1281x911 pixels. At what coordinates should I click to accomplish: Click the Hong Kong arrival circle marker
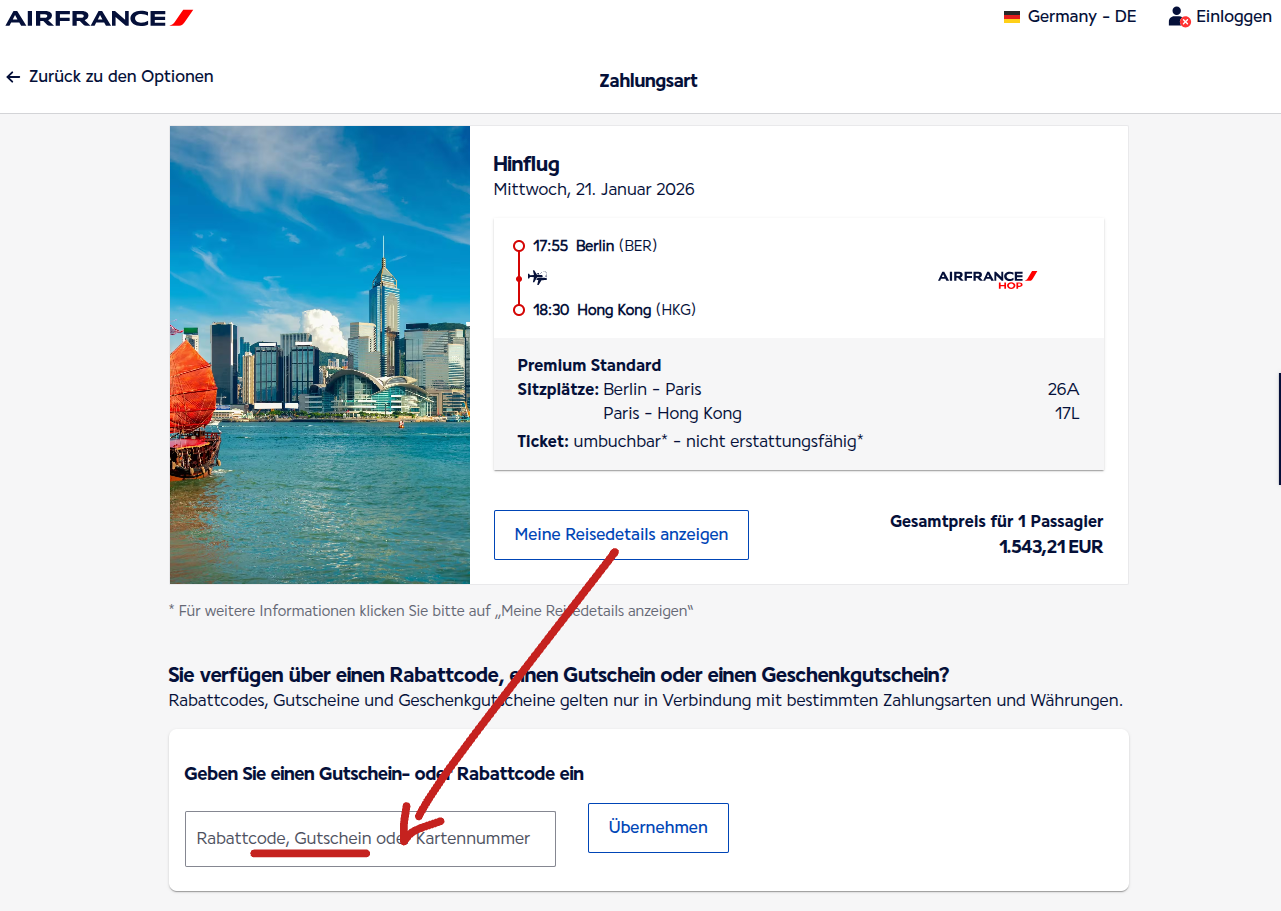tap(518, 310)
